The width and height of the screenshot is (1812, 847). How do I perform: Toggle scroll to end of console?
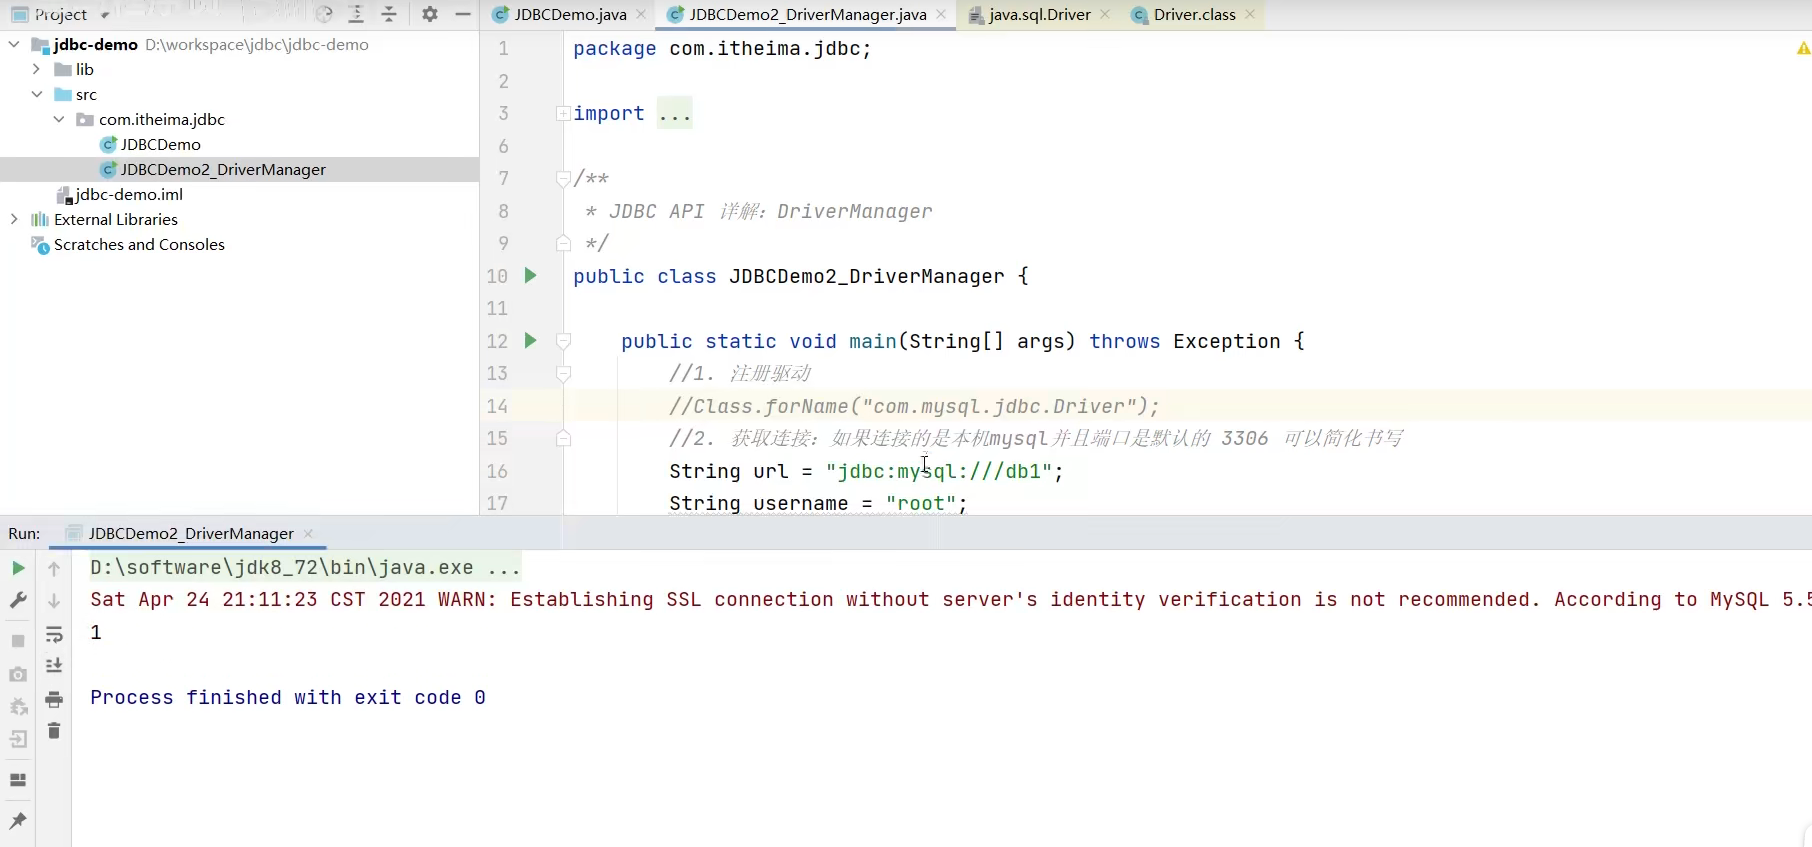54,666
